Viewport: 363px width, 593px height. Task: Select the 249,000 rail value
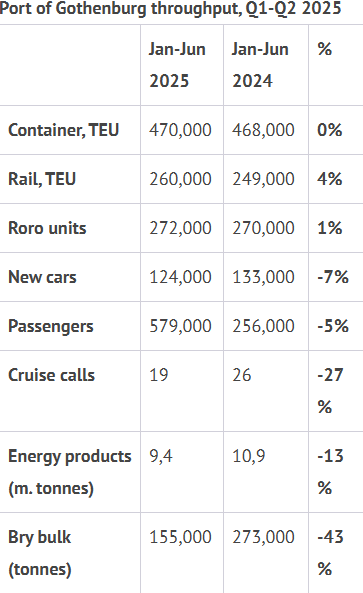pyautogui.click(x=263, y=179)
